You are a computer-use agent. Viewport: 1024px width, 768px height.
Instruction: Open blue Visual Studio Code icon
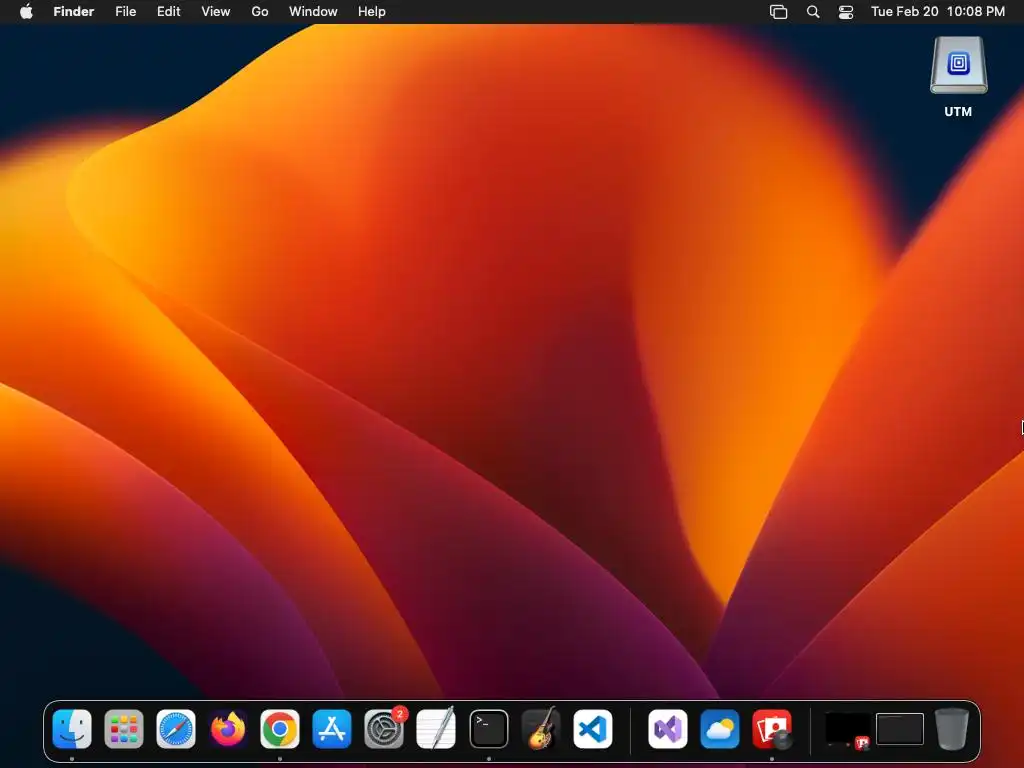tap(593, 729)
